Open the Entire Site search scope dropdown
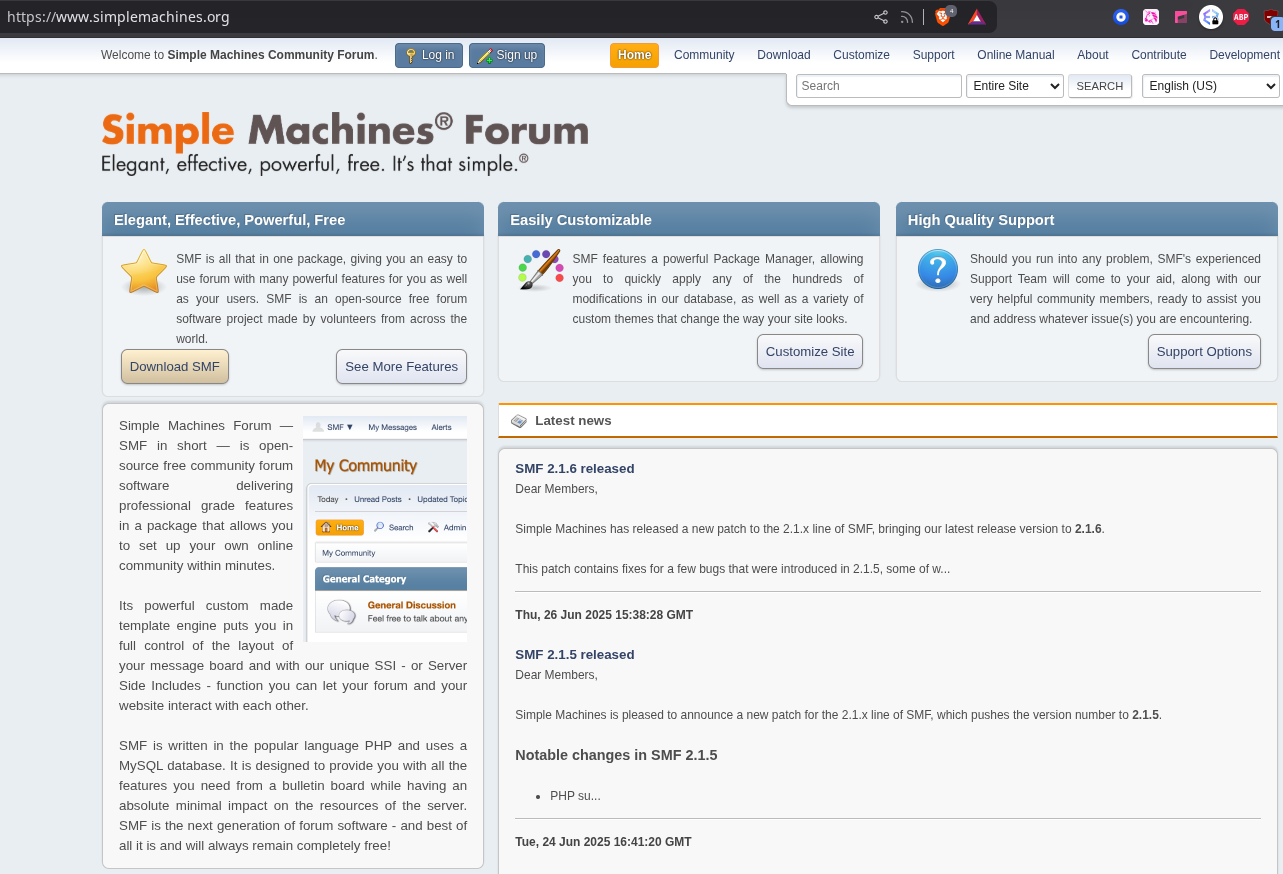This screenshot has height=874, width=1283. [1014, 86]
